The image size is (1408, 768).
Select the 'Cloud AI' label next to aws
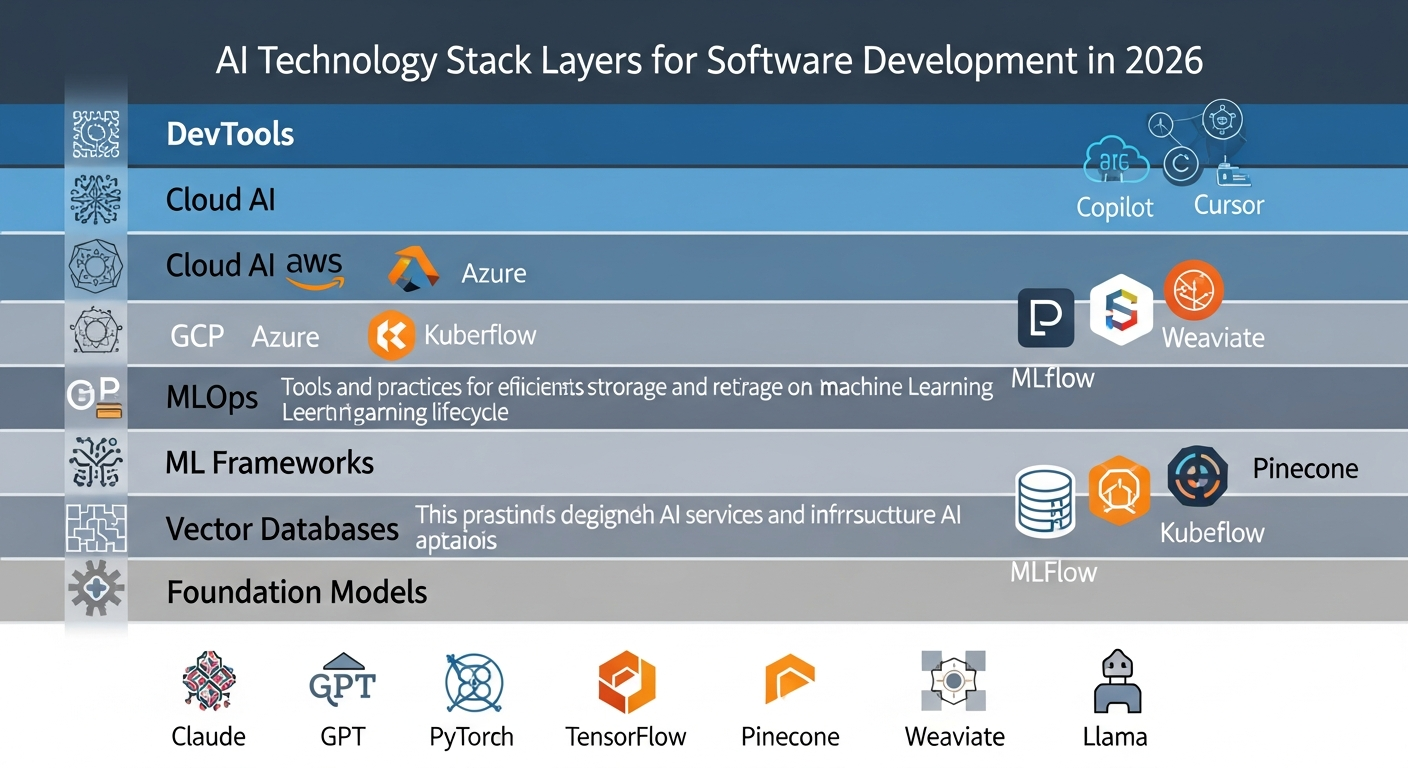[x=220, y=265]
